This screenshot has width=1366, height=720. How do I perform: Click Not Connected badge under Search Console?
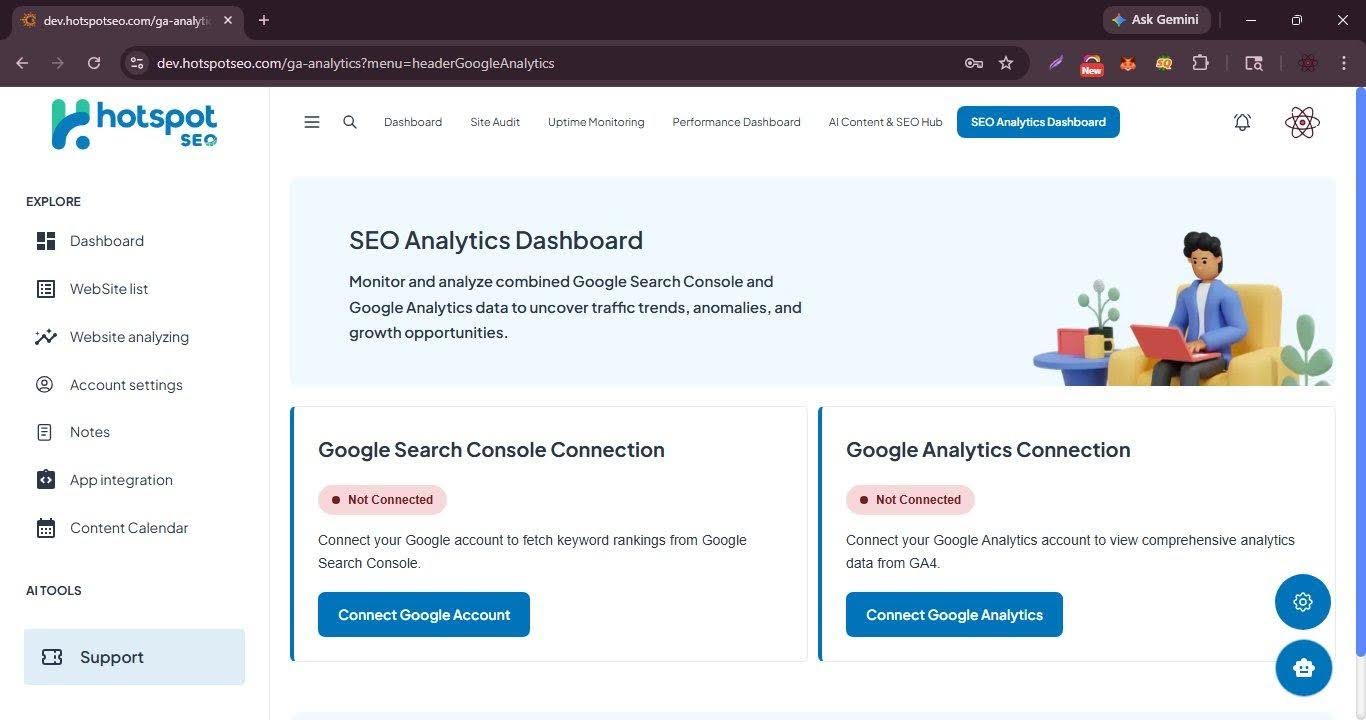coord(382,500)
